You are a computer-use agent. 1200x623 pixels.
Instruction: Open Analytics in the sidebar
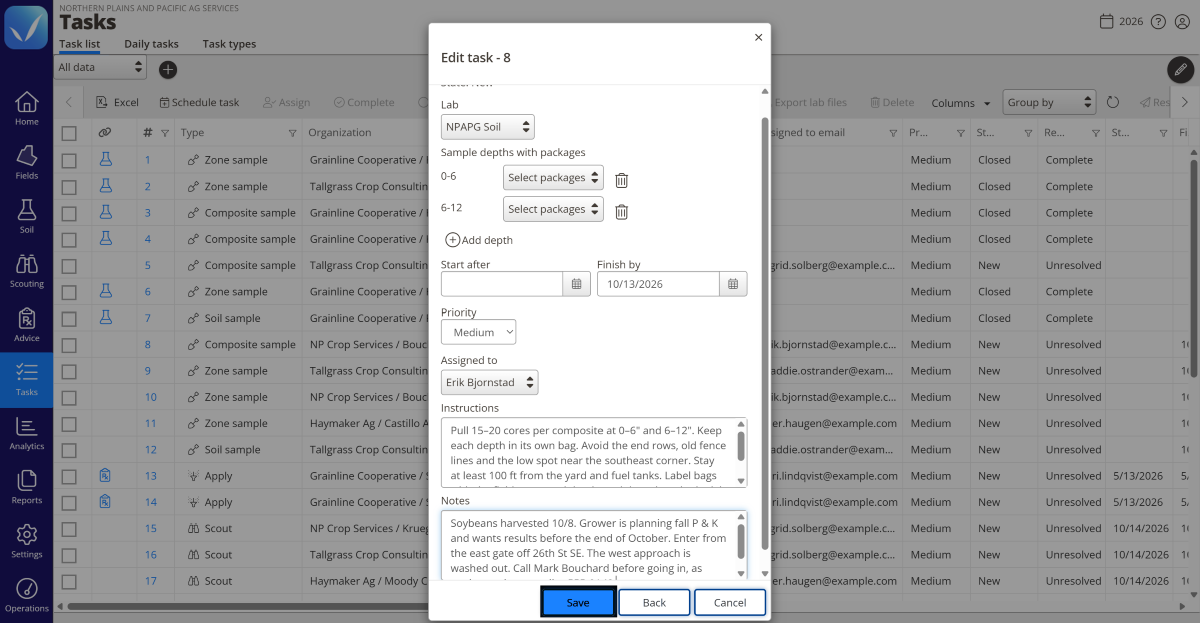(x=27, y=433)
